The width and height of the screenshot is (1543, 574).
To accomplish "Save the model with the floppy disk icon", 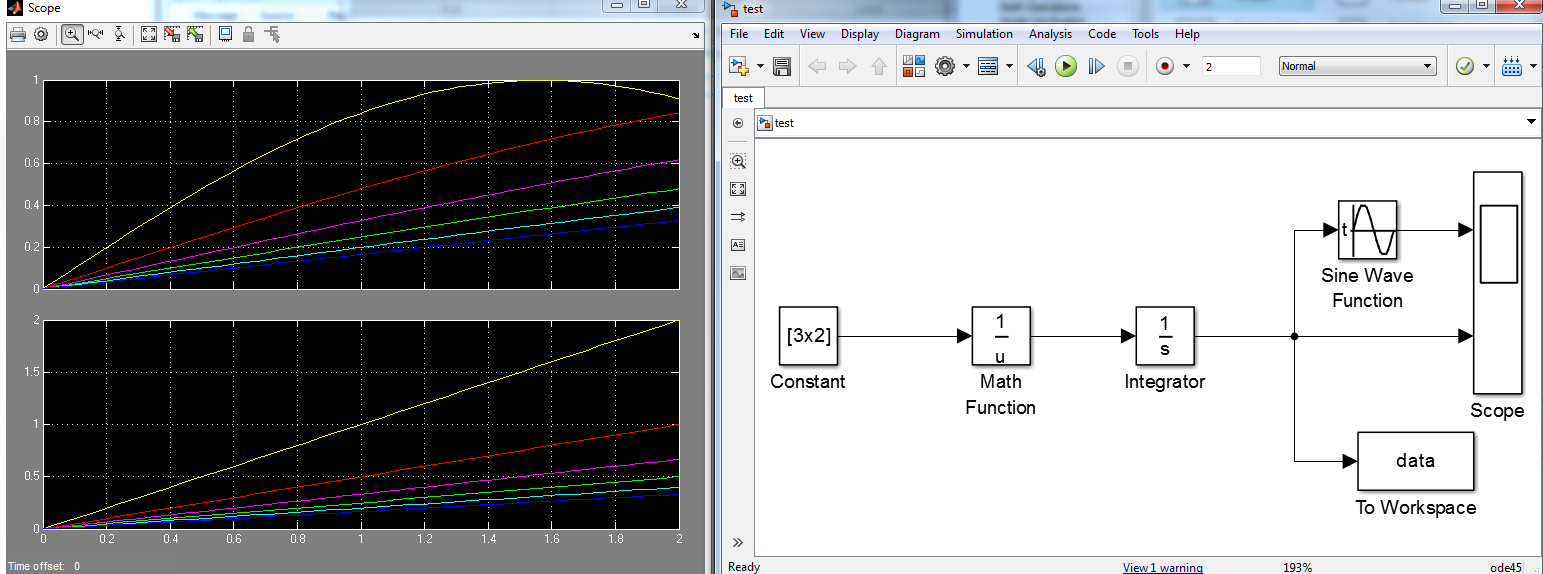I will [x=782, y=67].
